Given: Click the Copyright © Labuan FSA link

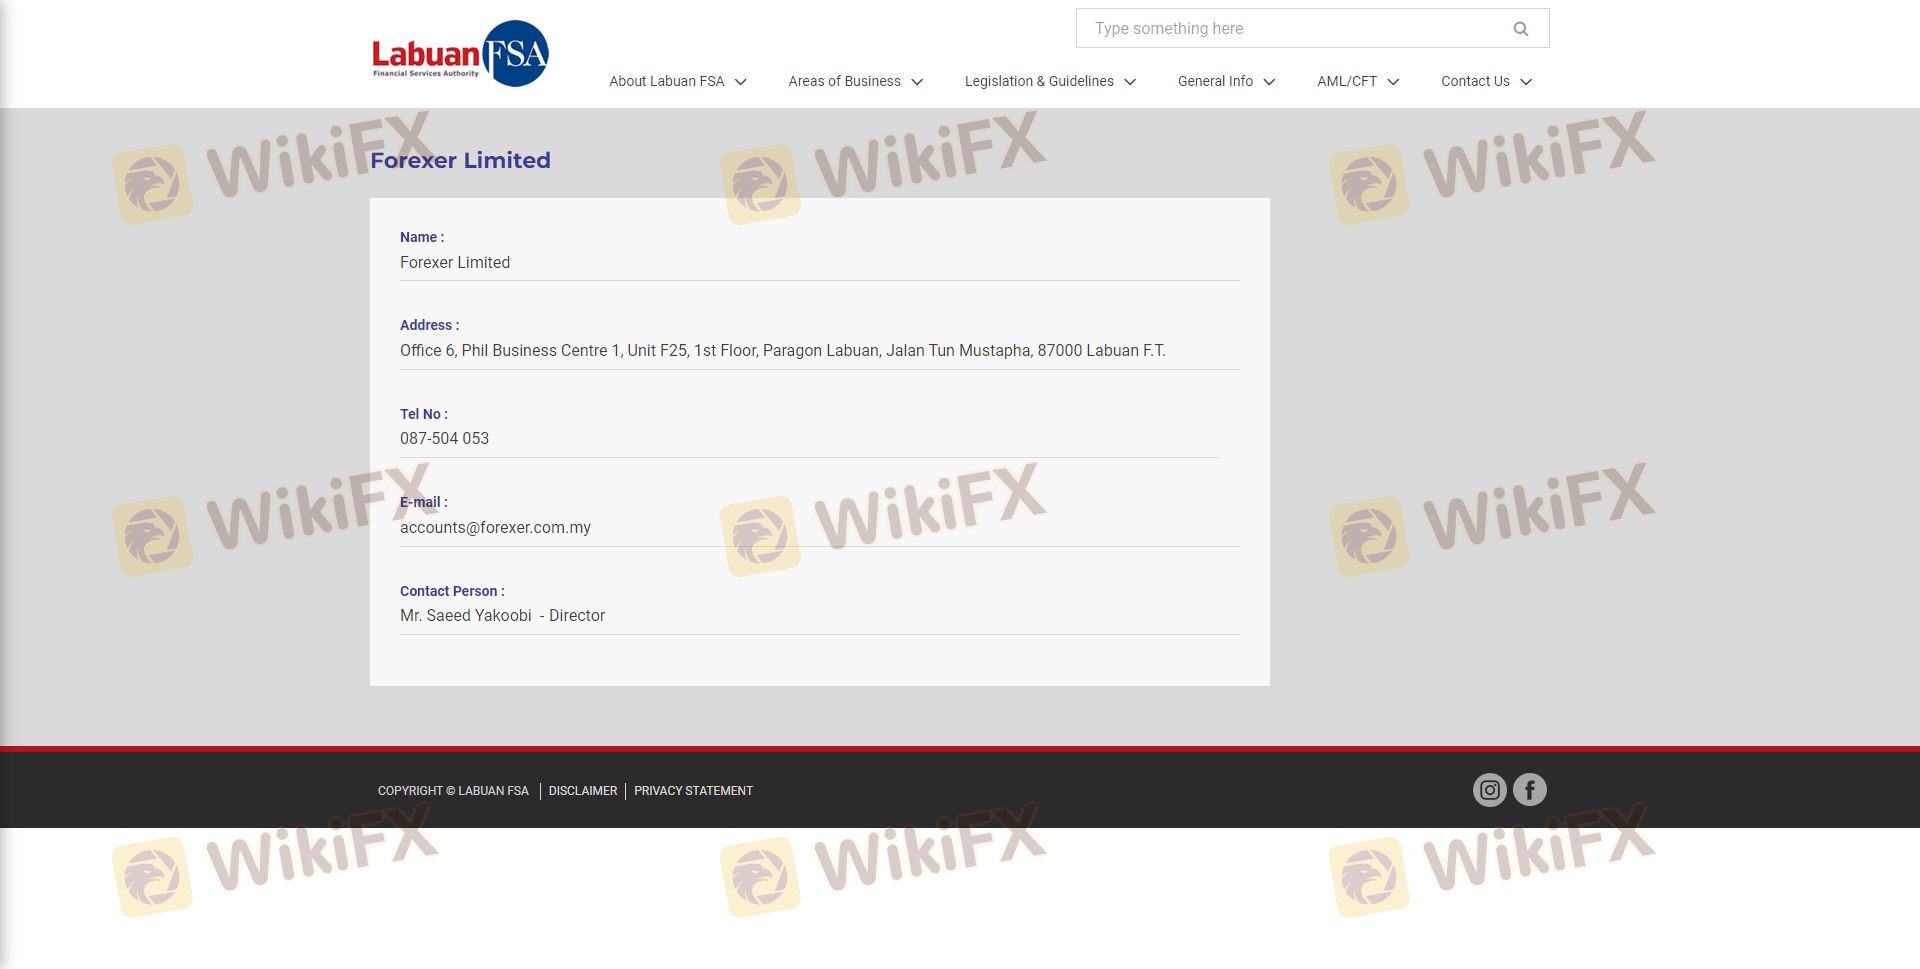Looking at the screenshot, I should (453, 791).
